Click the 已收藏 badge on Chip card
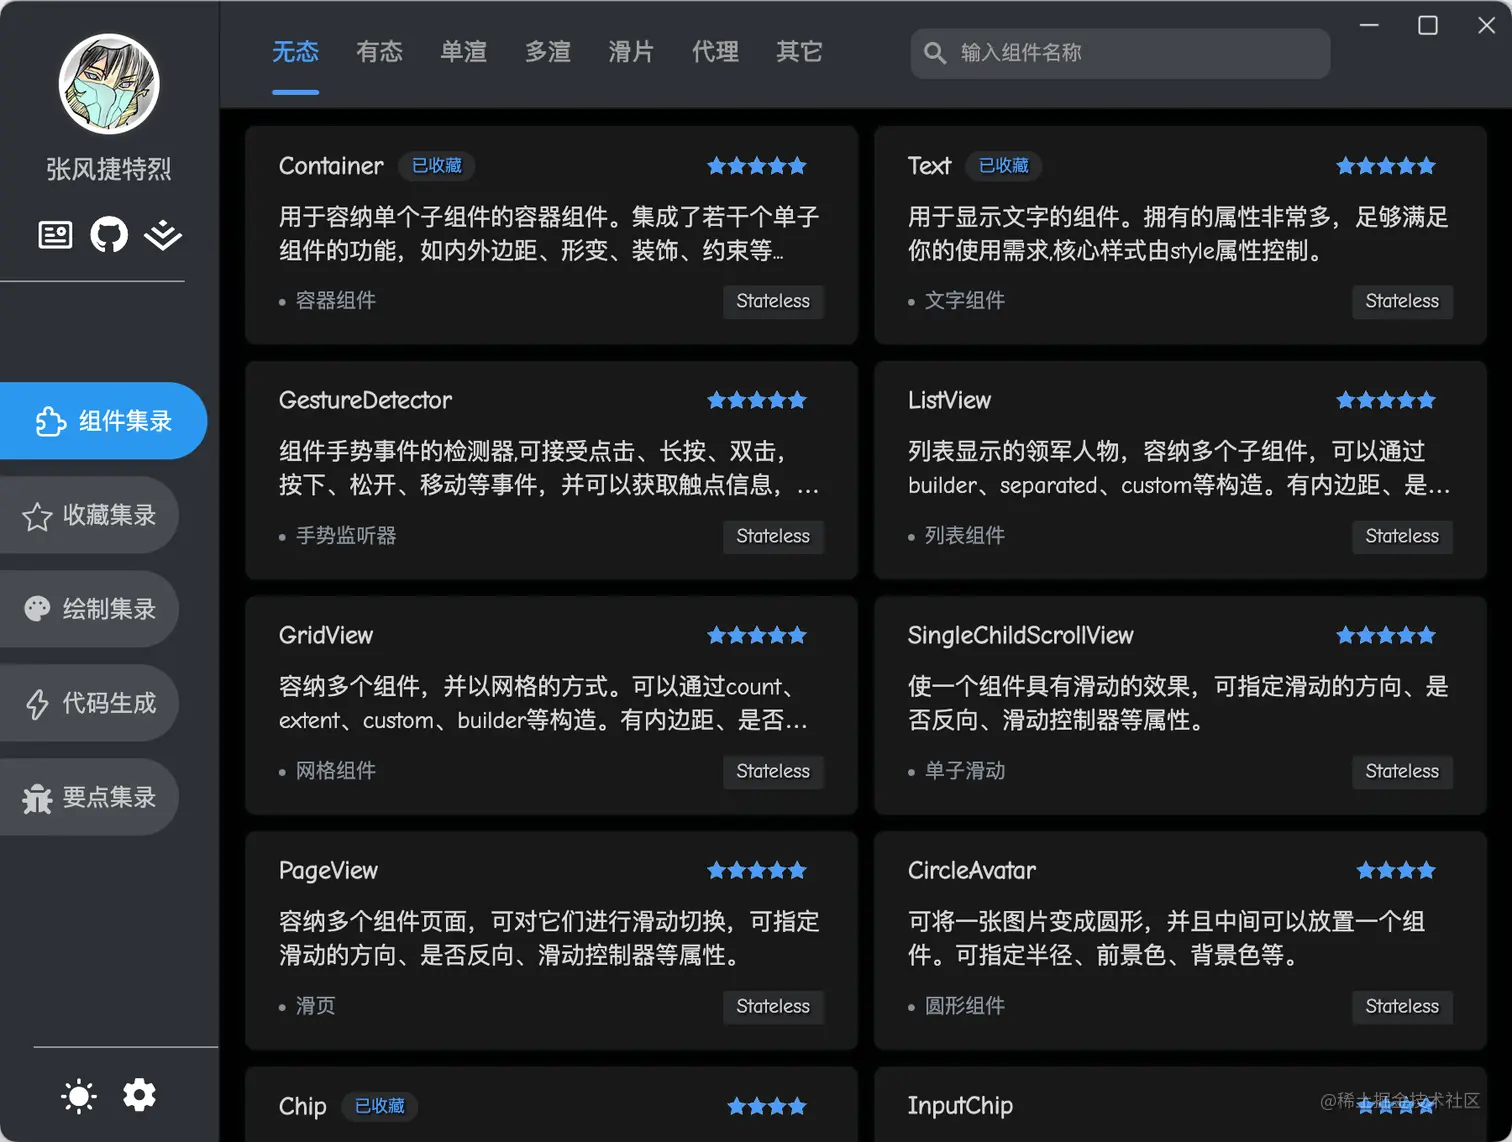This screenshot has height=1142, width=1512. click(380, 1106)
